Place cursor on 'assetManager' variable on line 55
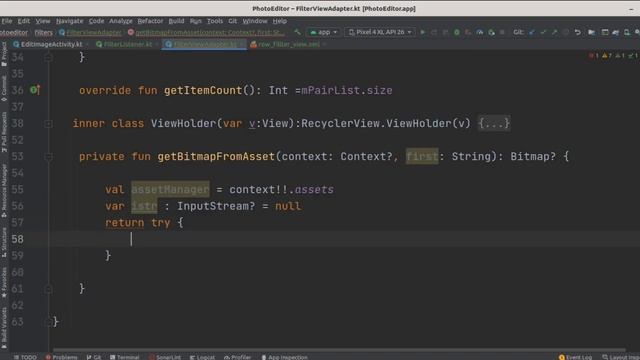This screenshot has width=640, height=360. 170,189
